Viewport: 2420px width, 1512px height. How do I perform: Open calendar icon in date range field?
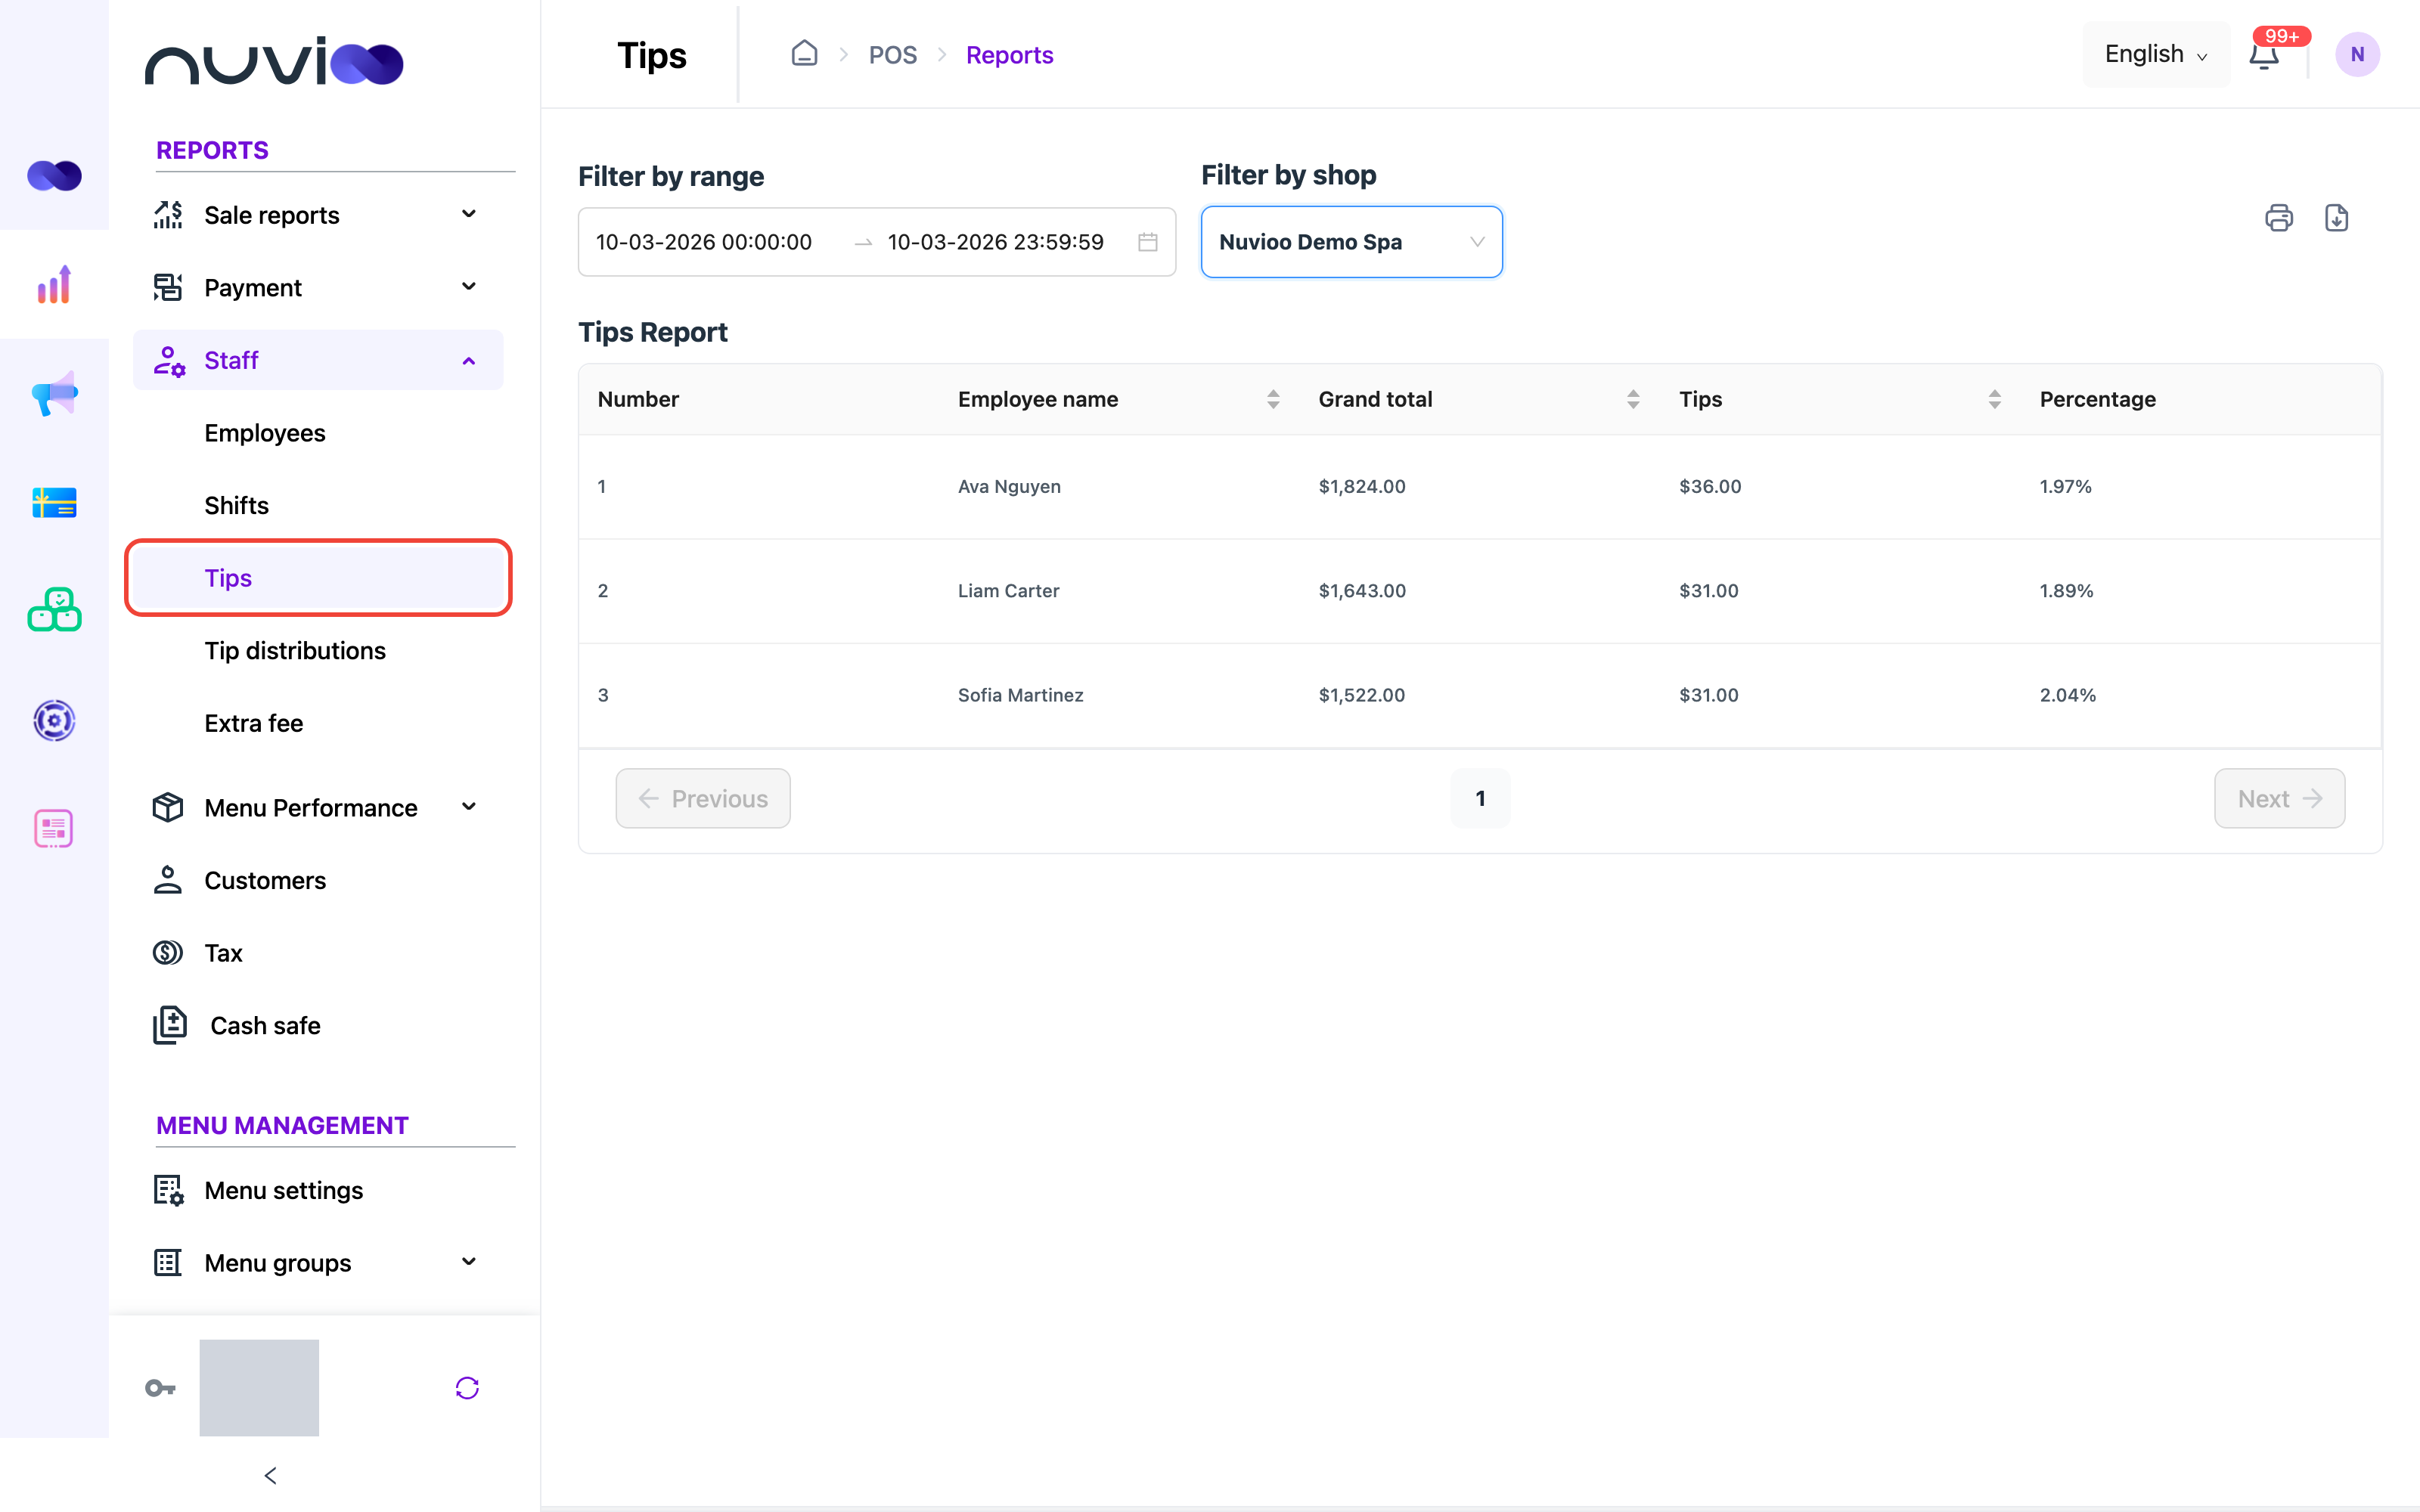(1148, 242)
